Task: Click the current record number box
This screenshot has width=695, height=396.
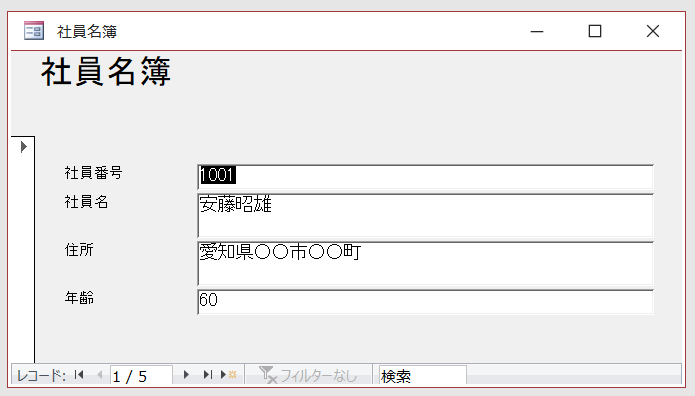Action: pyautogui.click(x=141, y=376)
